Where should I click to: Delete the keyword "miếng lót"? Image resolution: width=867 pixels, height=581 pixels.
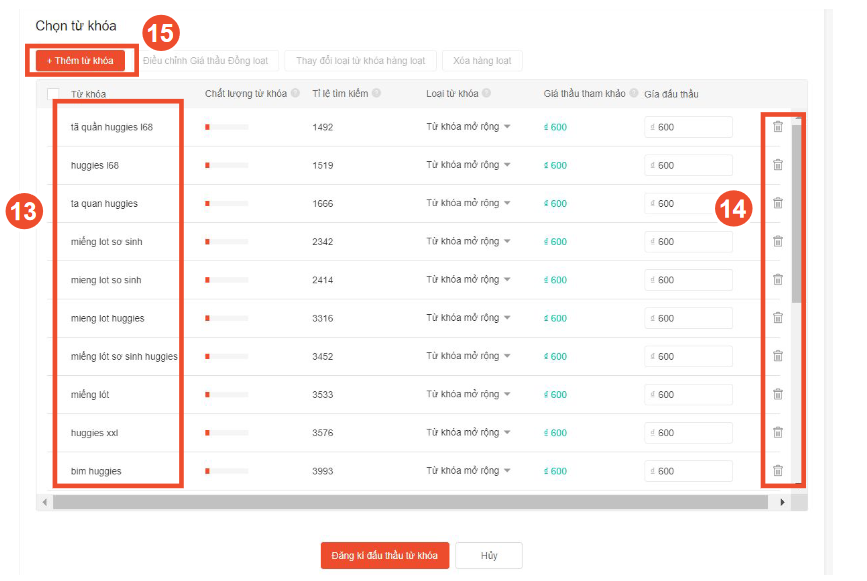pos(778,393)
